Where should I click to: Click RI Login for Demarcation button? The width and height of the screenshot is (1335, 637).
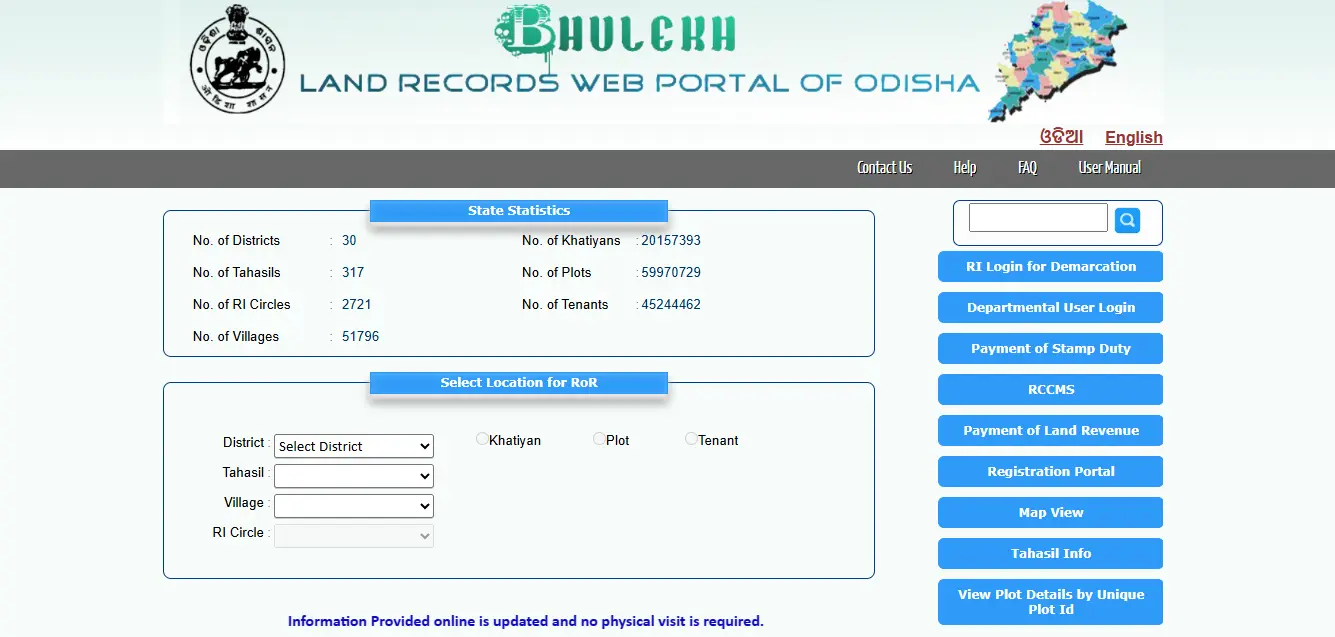(x=1051, y=267)
